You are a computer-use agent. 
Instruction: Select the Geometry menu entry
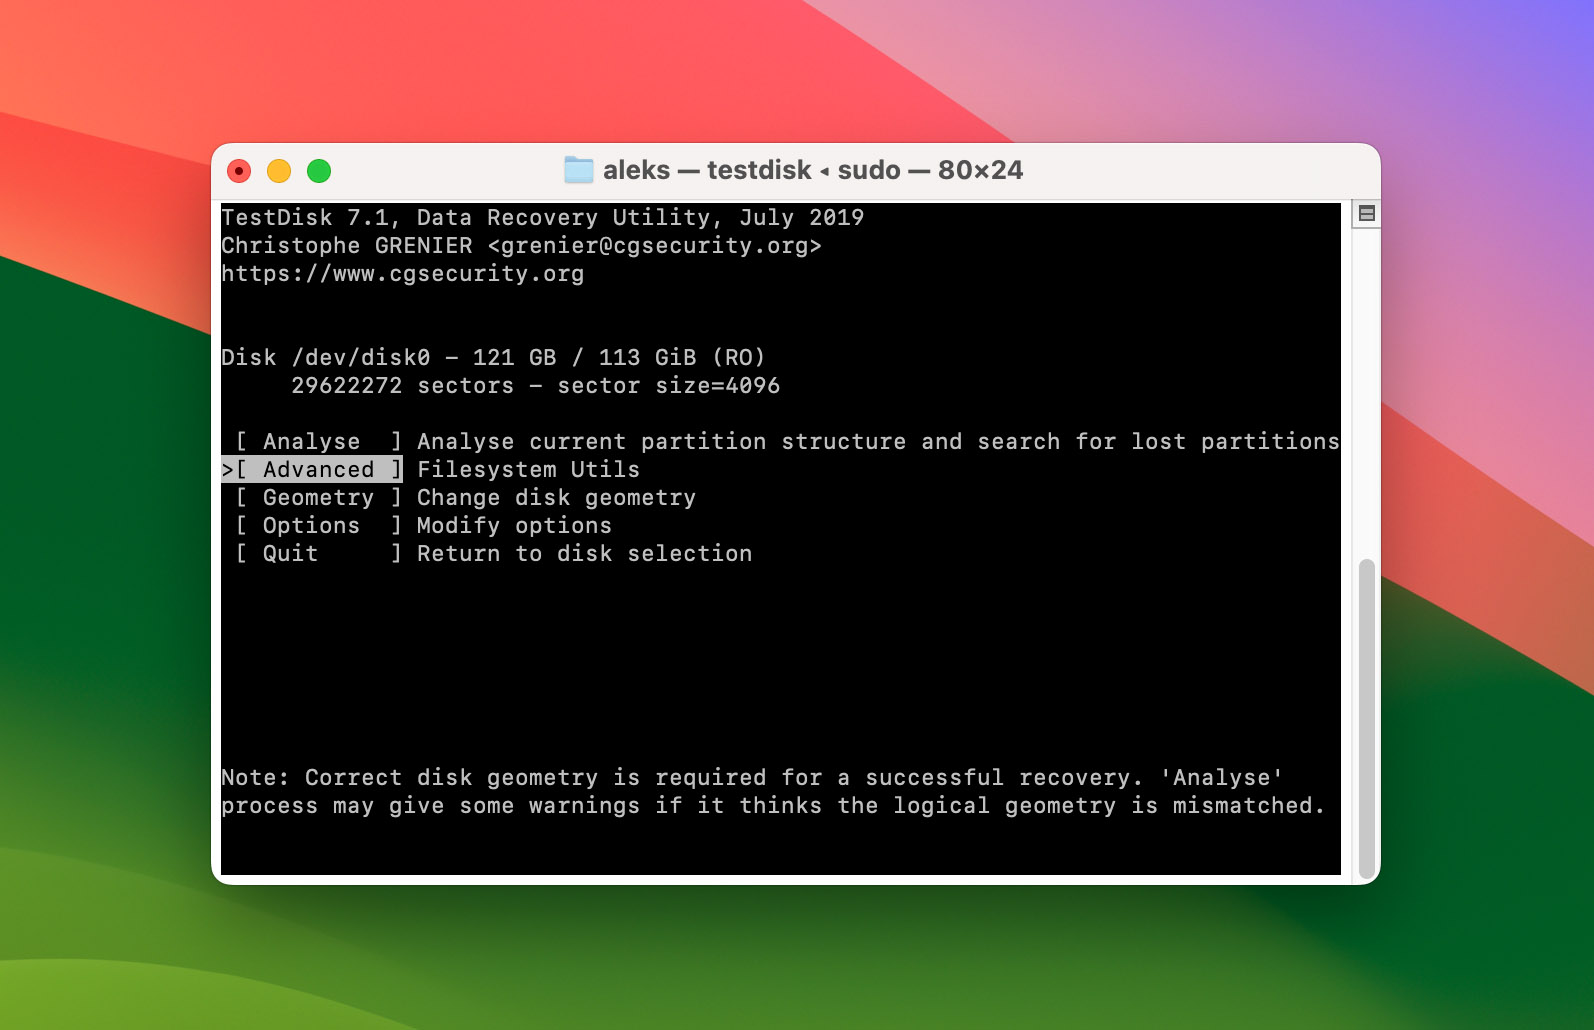pos(318,497)
